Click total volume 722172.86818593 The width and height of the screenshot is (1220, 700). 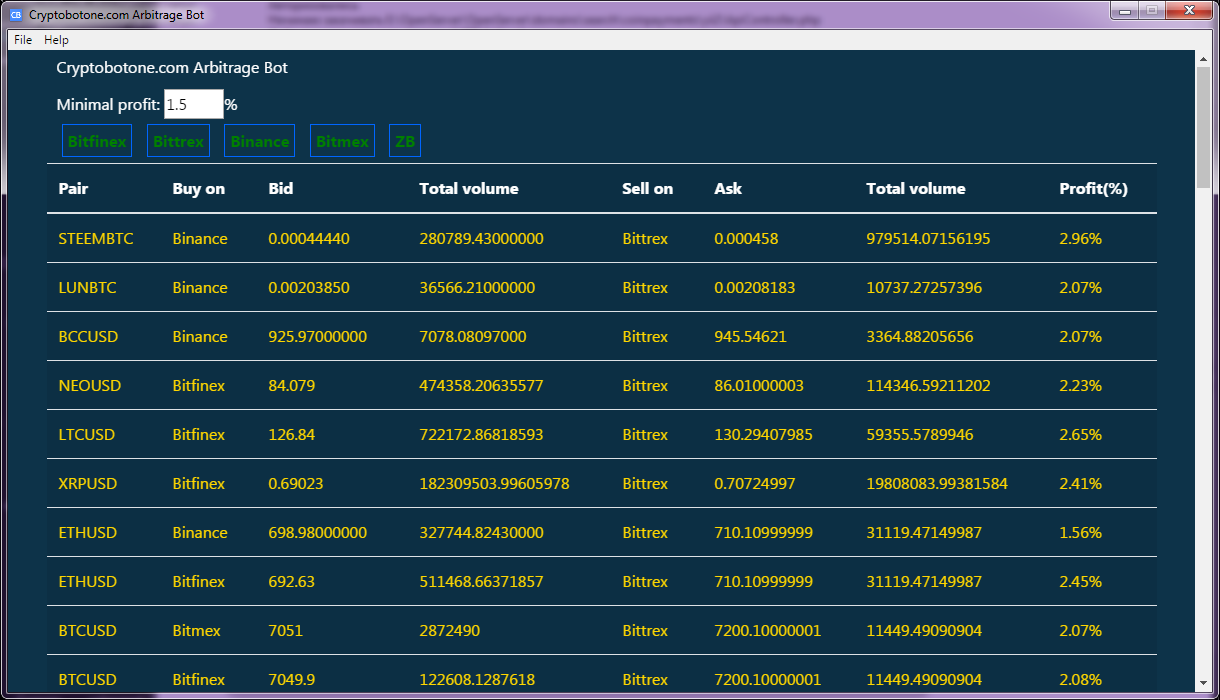pos(482,435)
